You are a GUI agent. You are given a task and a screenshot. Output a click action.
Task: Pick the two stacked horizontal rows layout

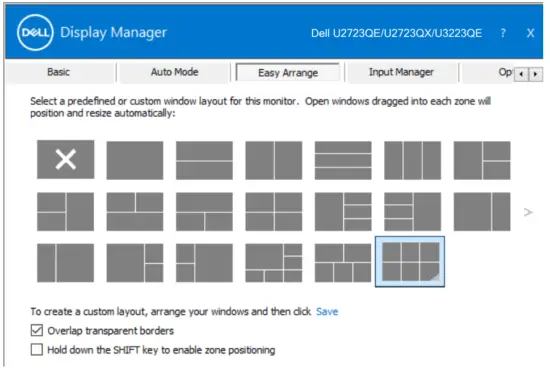coord(204,160)
